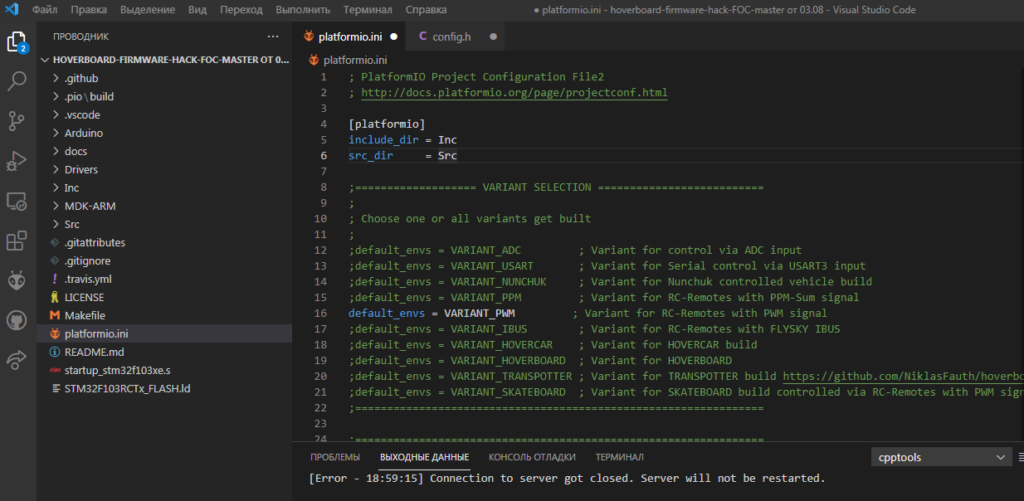Open the Терминал menu in menu bar
1024x501 pixels.
click(367, 9)
